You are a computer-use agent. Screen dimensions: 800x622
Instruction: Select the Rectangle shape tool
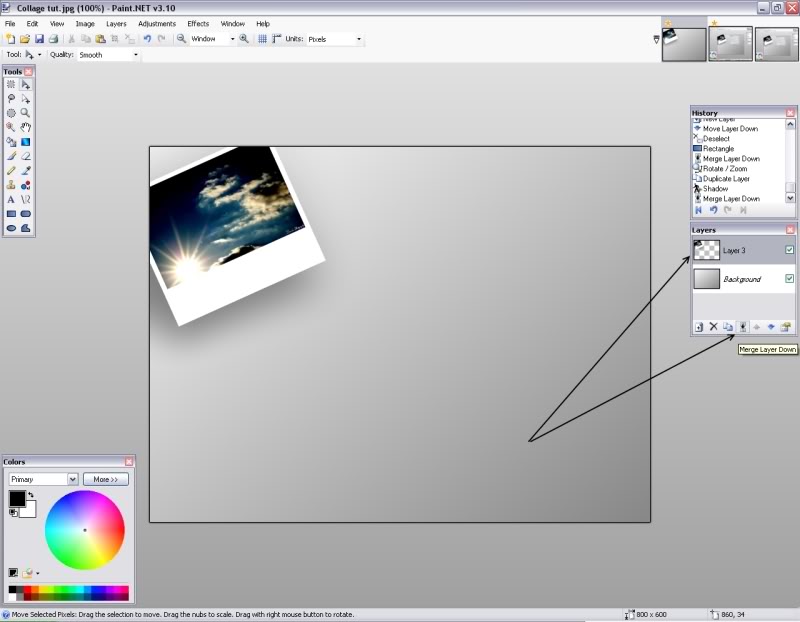tap(11, 214)
